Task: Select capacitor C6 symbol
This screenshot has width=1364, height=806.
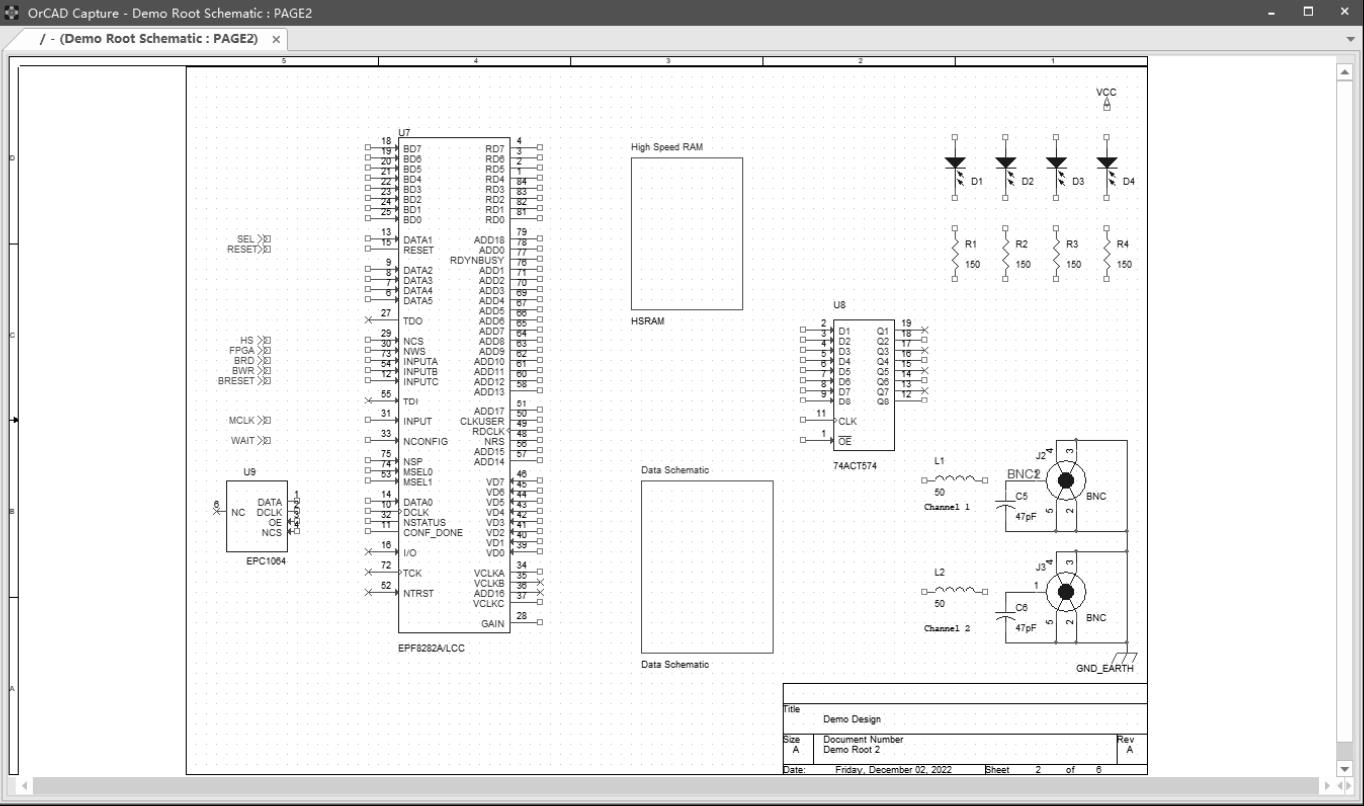Action: [x=1005, y=618]
